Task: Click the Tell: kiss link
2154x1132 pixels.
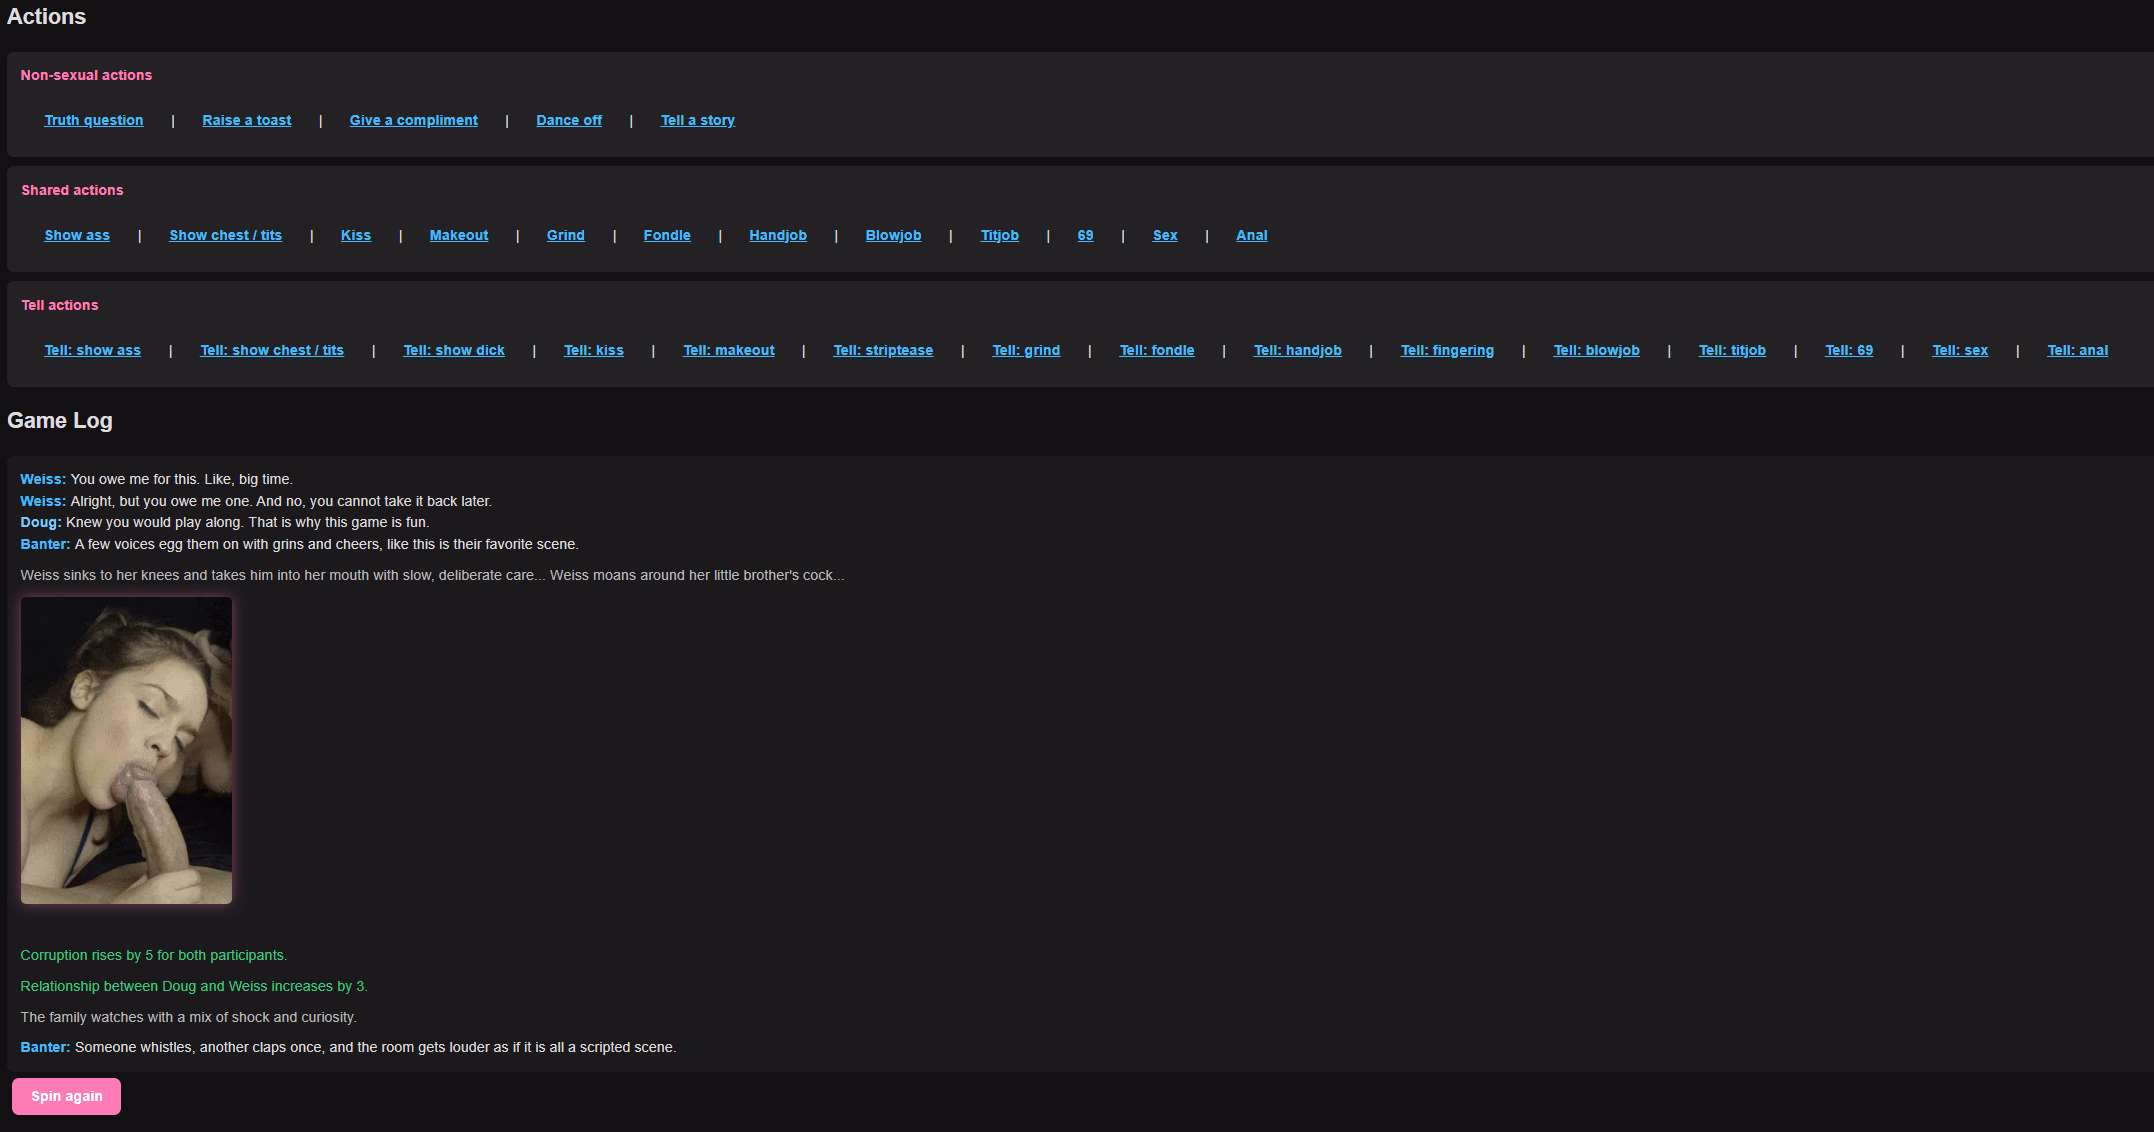Action: pyautogui.click(x=594, y=350)
